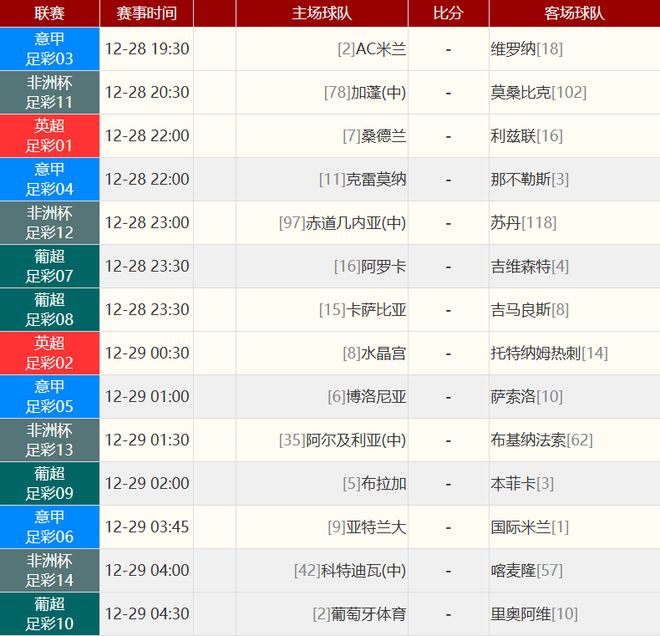The width and height of the screenshot is (660, 636).
Task: Click the 赛事时间 column header
Action: (x=147, y=13)
